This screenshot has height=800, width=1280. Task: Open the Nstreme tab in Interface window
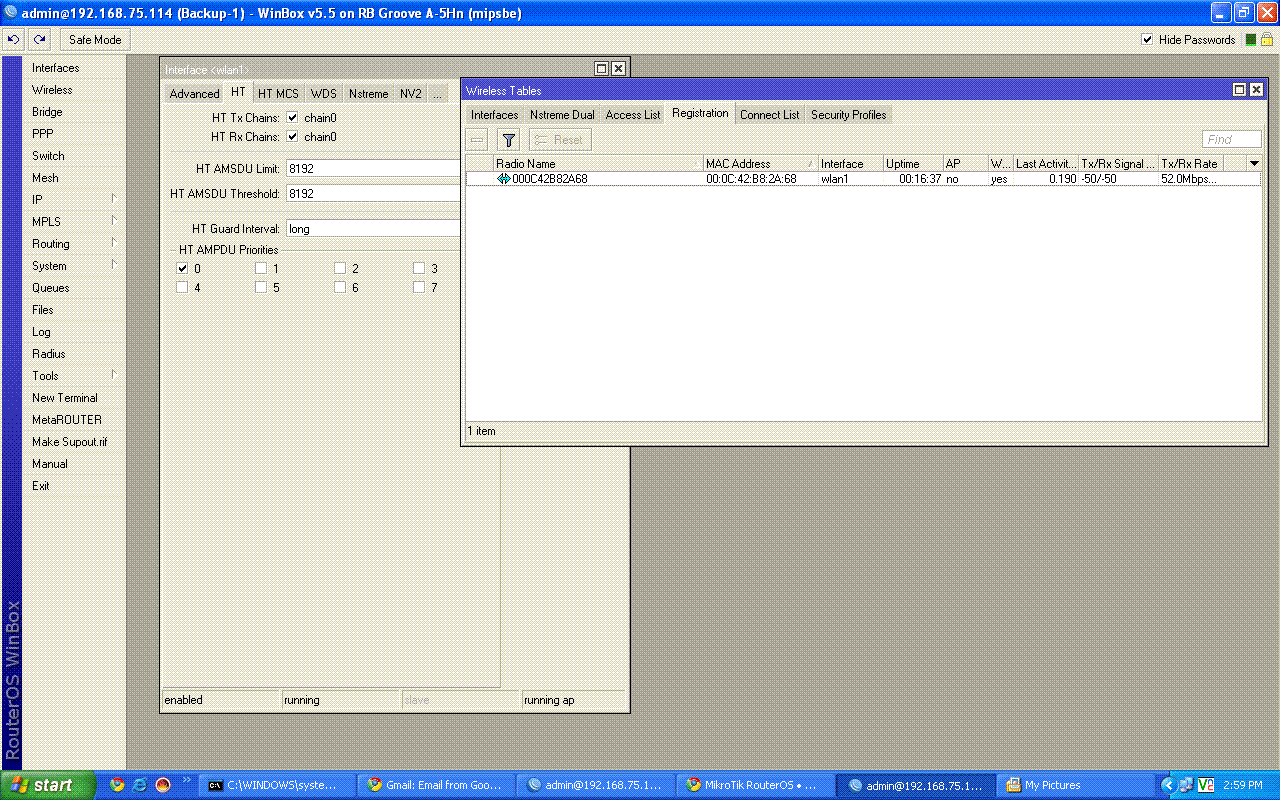(368, 94)
